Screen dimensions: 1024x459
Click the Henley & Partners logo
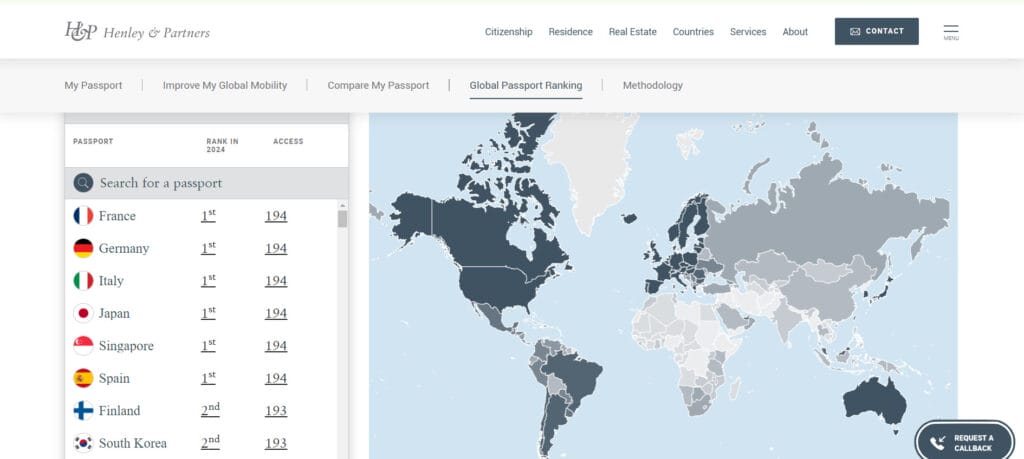click(137, 31)
